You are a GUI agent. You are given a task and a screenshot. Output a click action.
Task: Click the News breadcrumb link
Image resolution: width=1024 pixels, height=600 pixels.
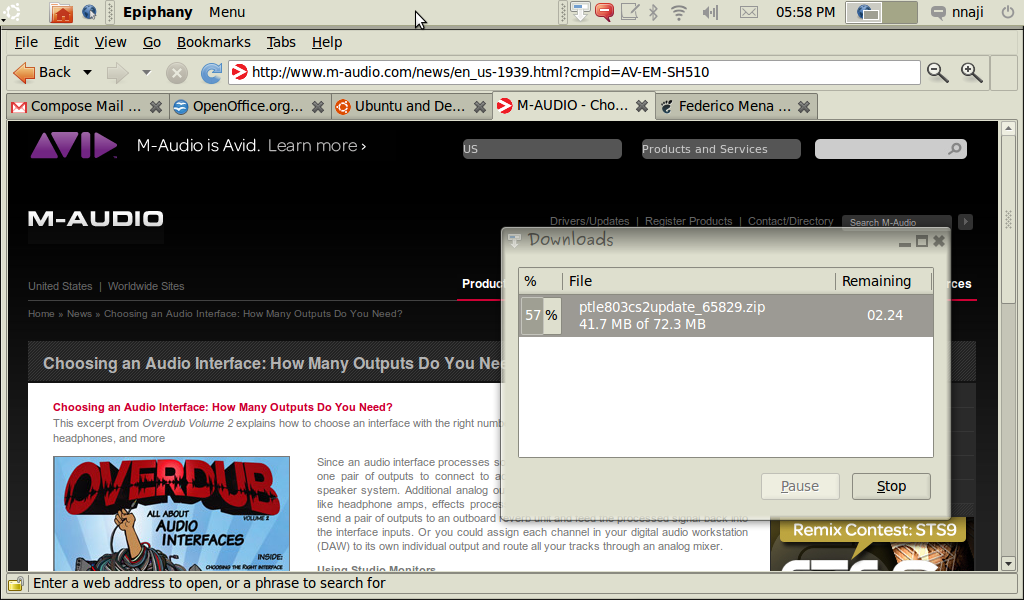[x=79, y=314]
